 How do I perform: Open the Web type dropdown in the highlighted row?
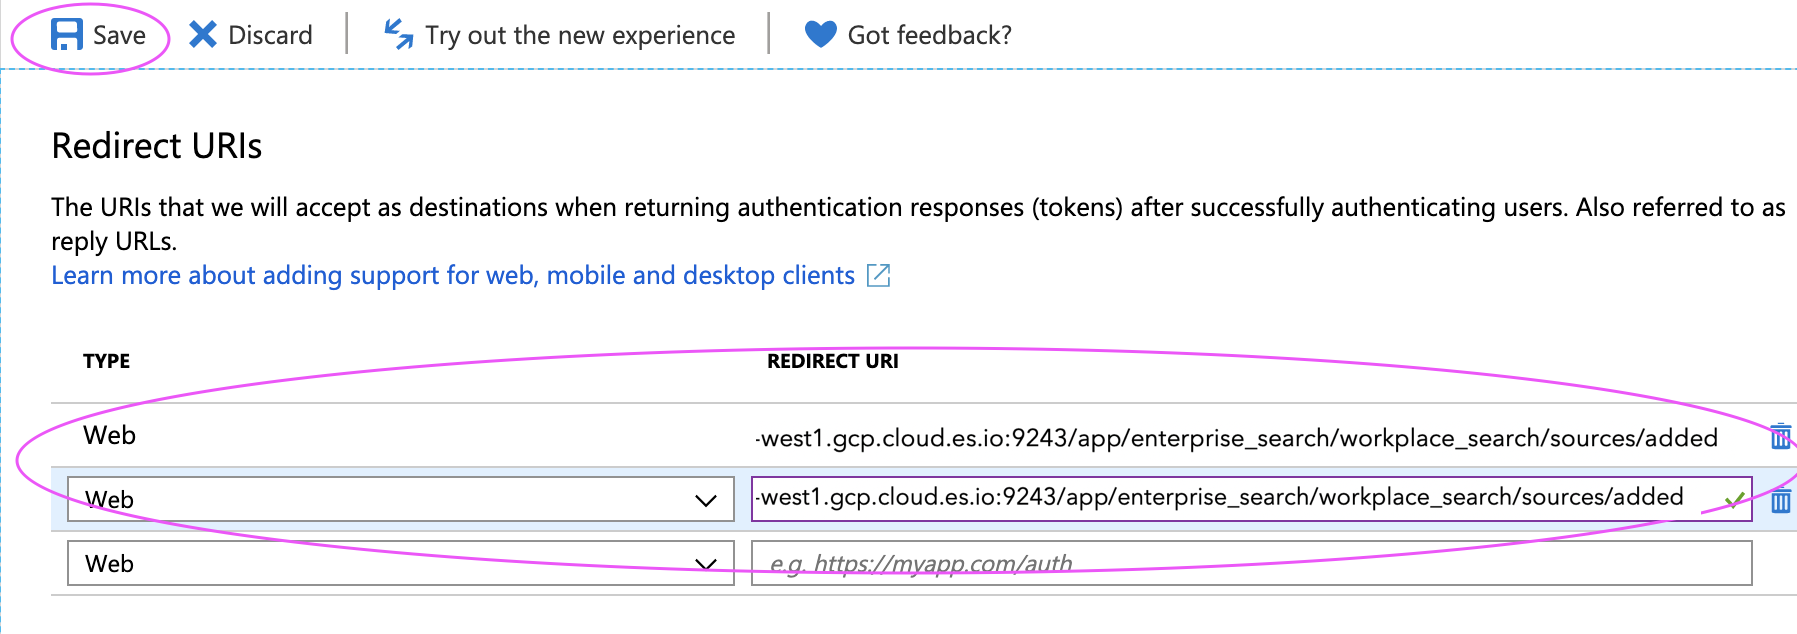(400, 499)
